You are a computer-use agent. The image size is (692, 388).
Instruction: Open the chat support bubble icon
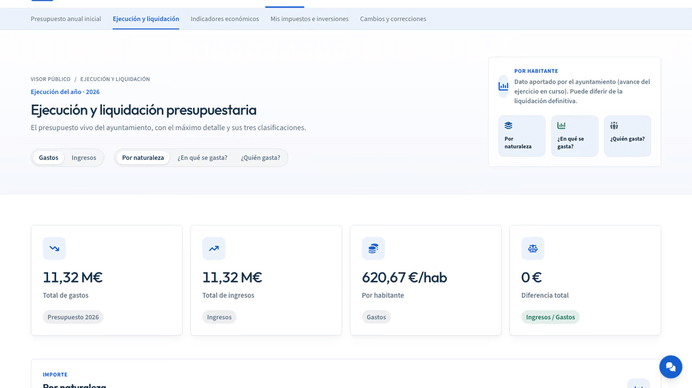670,367
